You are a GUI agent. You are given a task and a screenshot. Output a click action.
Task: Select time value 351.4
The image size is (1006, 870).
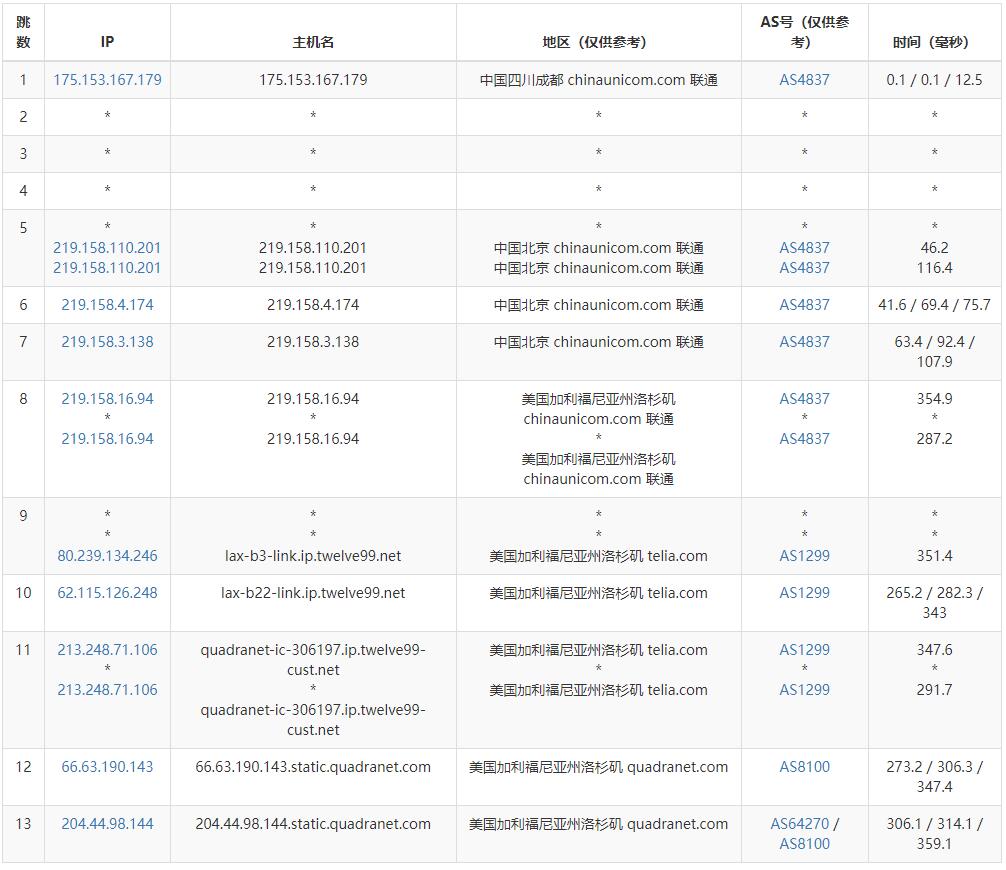tap(934, 556)
